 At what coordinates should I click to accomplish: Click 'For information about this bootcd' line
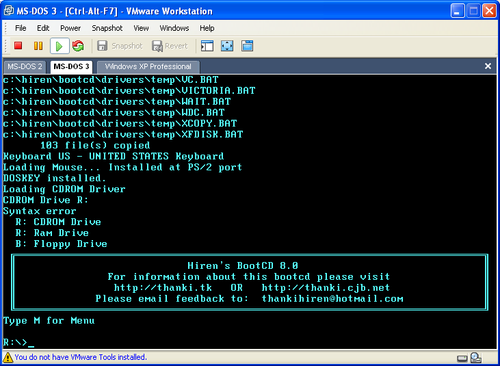249,277
